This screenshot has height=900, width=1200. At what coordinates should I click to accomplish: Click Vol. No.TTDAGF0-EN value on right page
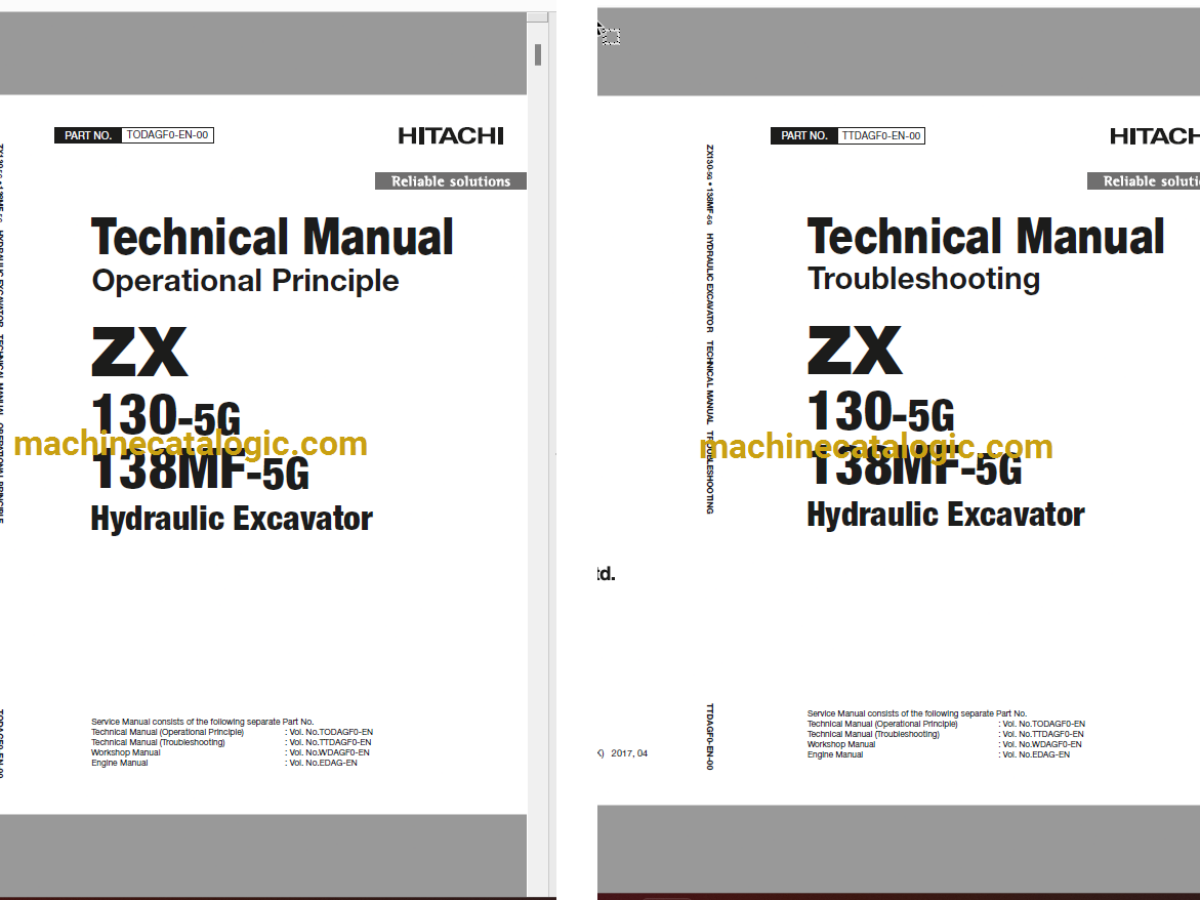[x=1041, y=734]
